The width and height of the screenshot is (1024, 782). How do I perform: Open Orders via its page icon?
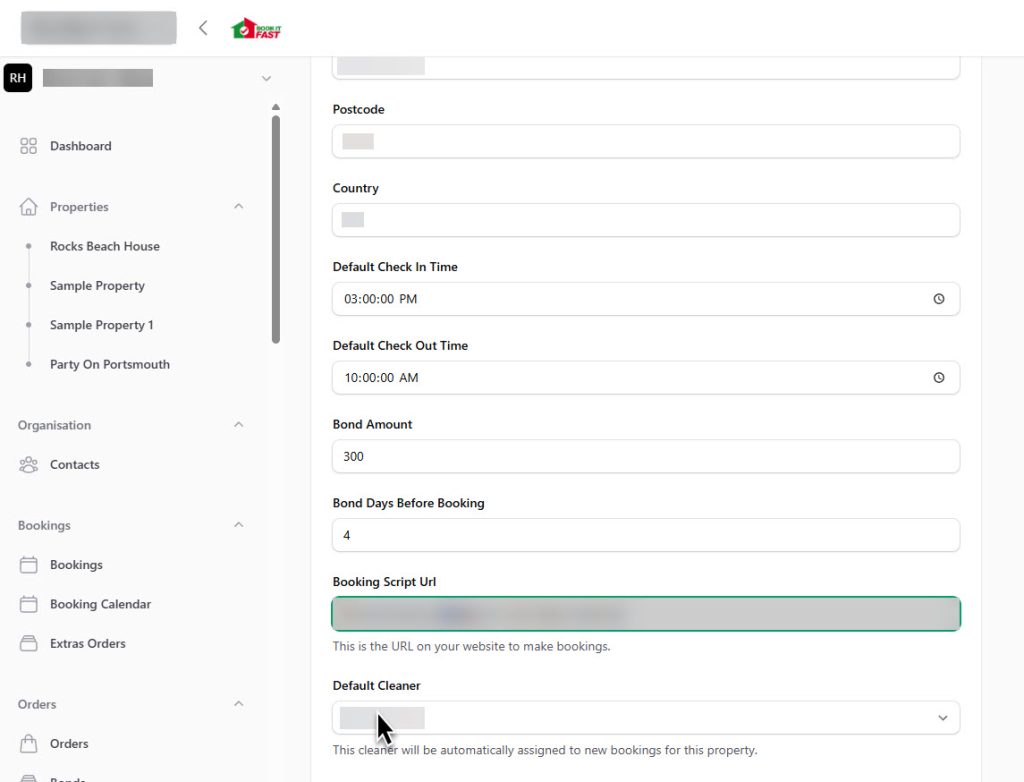28,743
